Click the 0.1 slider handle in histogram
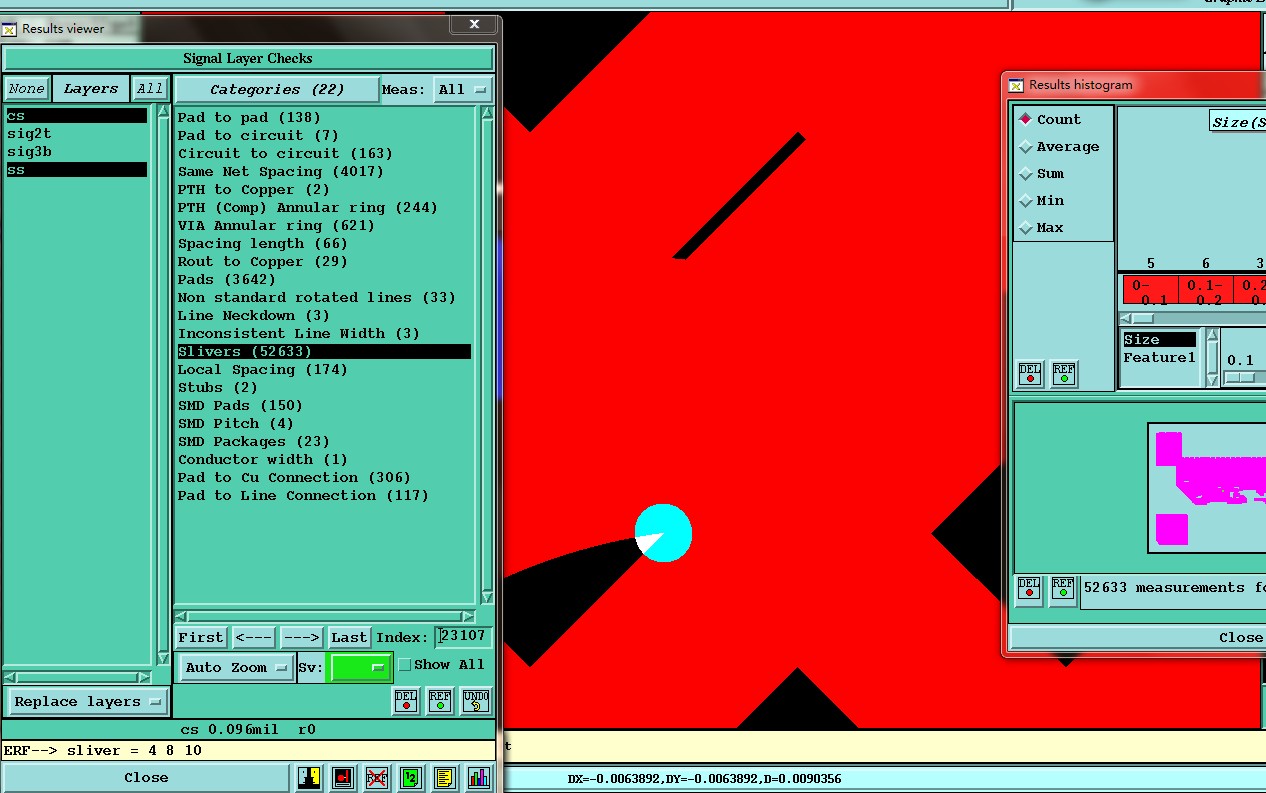1266x793 pixels. (1240, 377)
